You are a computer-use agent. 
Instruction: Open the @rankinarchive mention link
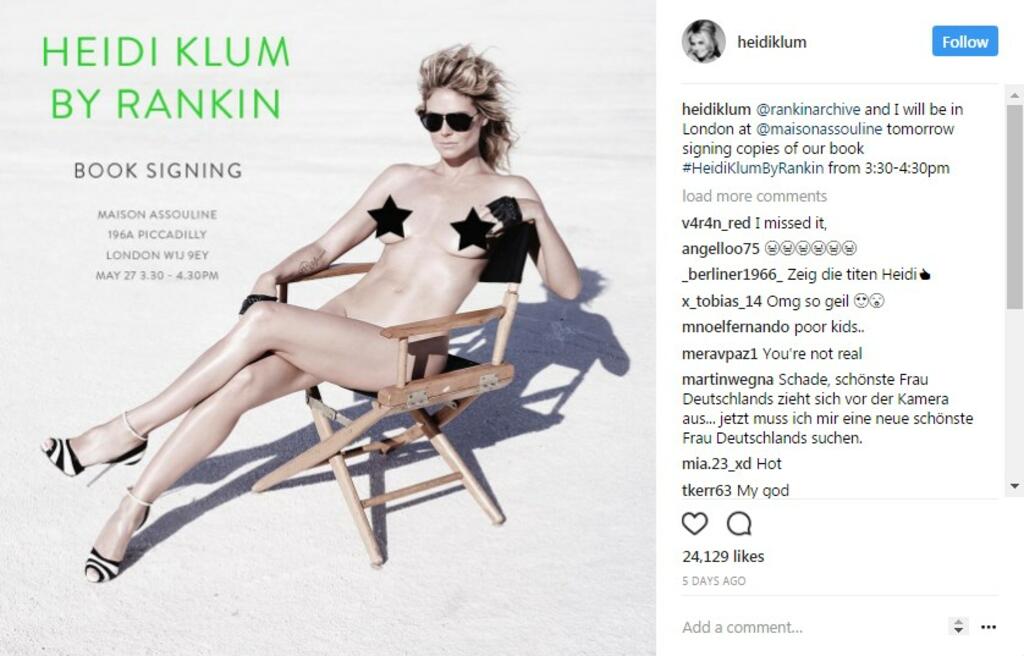tap(808, 109)
